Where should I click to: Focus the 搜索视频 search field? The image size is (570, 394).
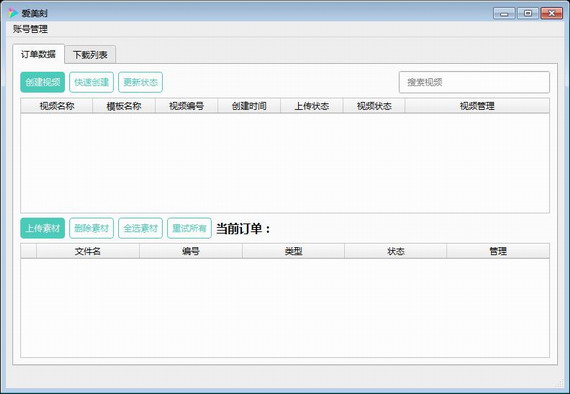(x=474, y=82)
